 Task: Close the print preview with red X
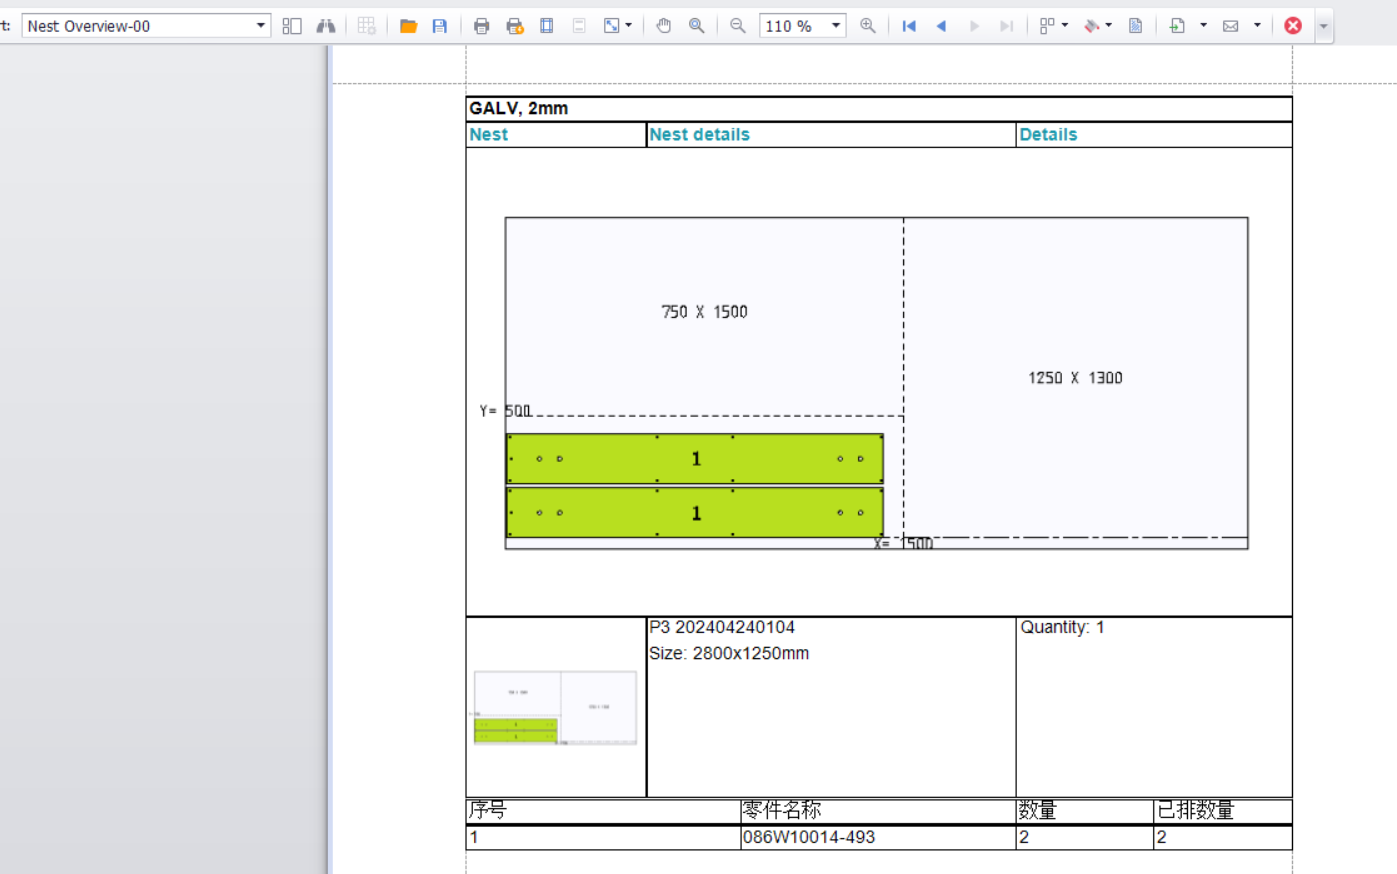tap(1293, 26)
